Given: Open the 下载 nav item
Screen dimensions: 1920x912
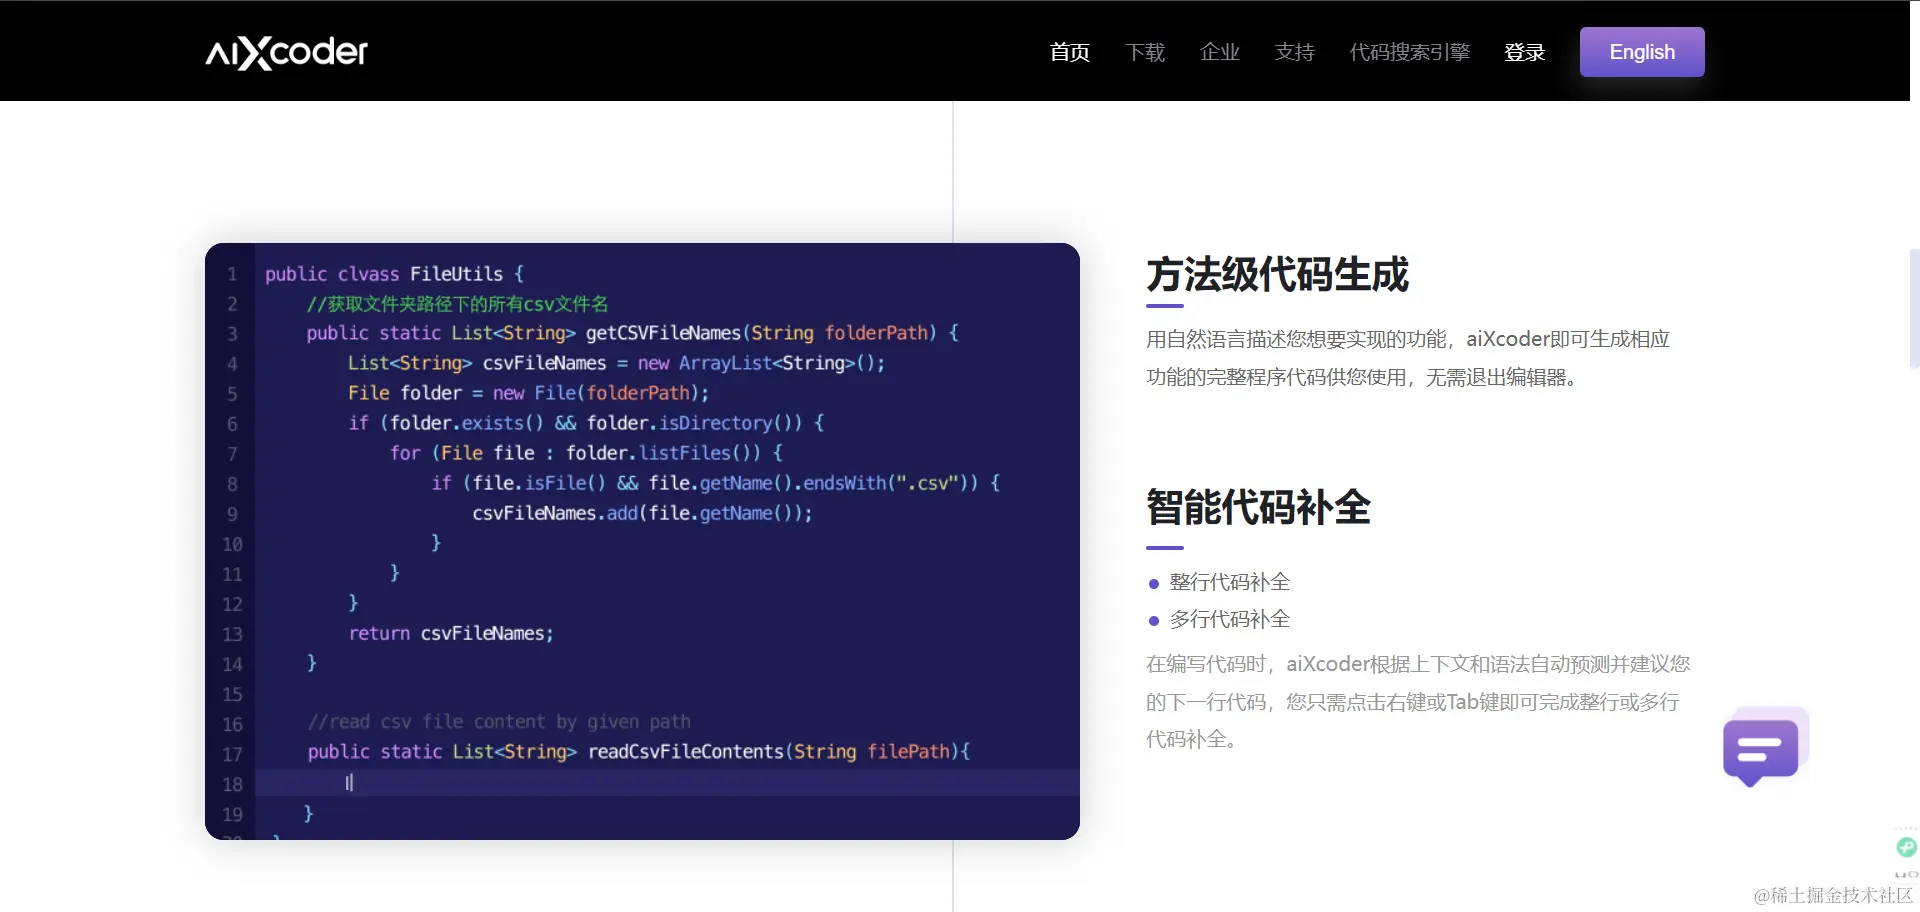Looking at the screenshot, I should tap(1144, 52).
